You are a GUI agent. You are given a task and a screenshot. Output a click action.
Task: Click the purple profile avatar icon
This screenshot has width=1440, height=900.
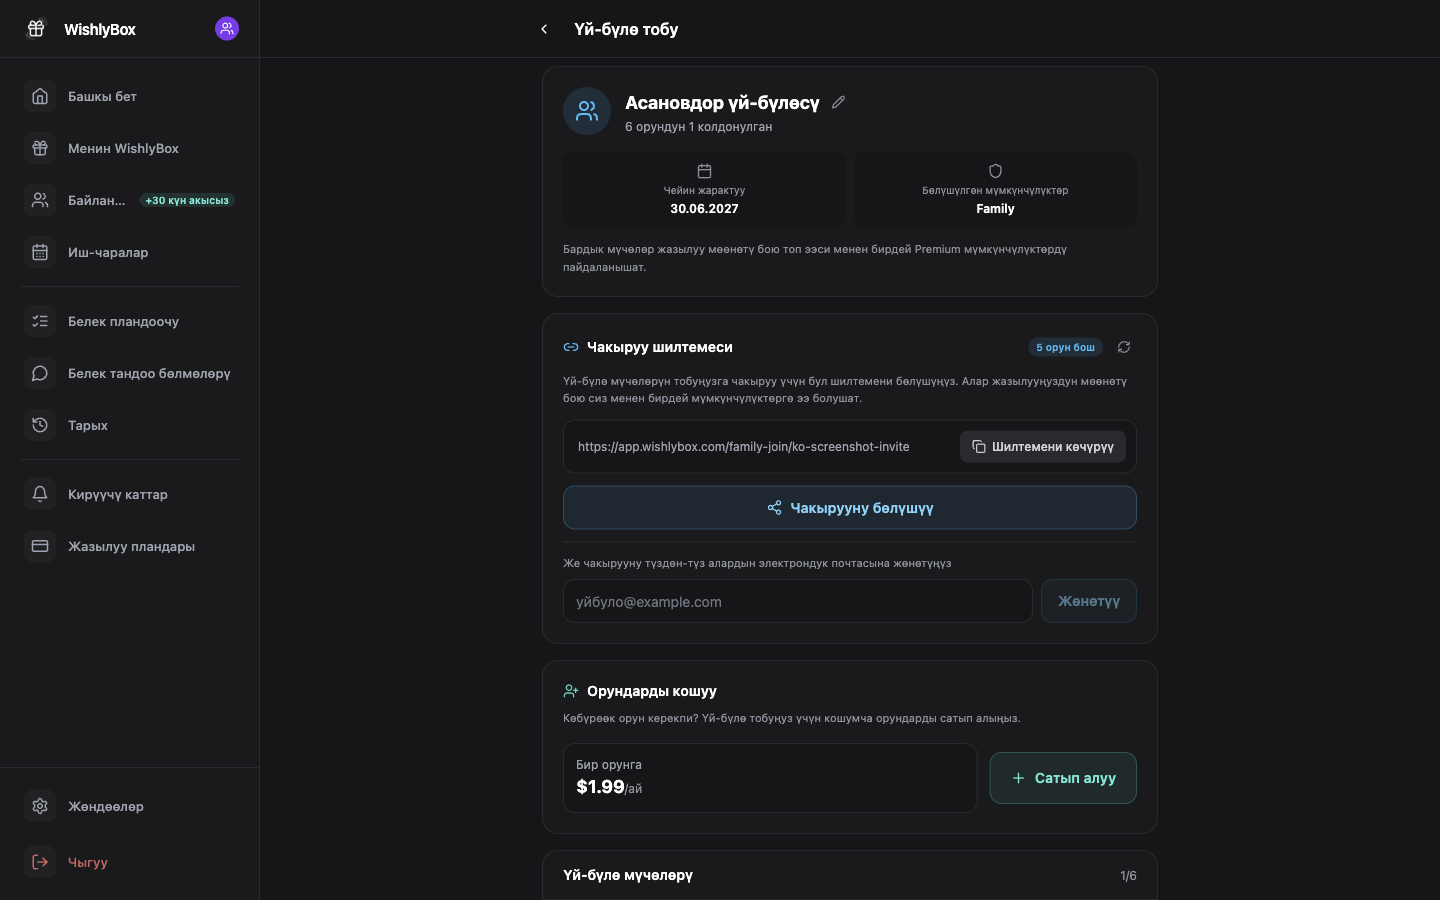(227, 29)
